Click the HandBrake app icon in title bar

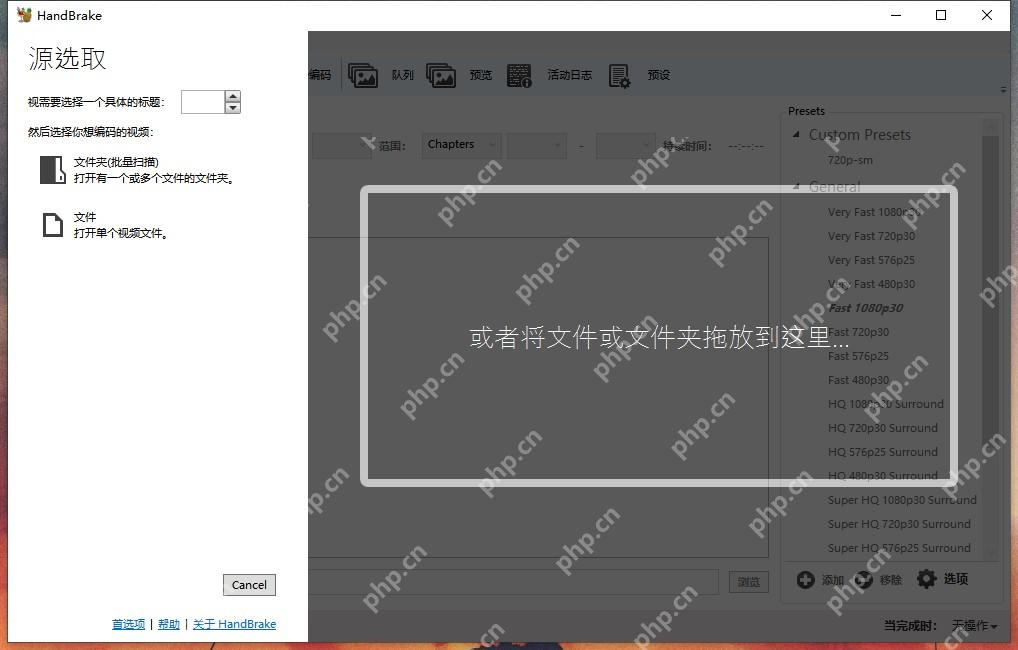[24, 15]
